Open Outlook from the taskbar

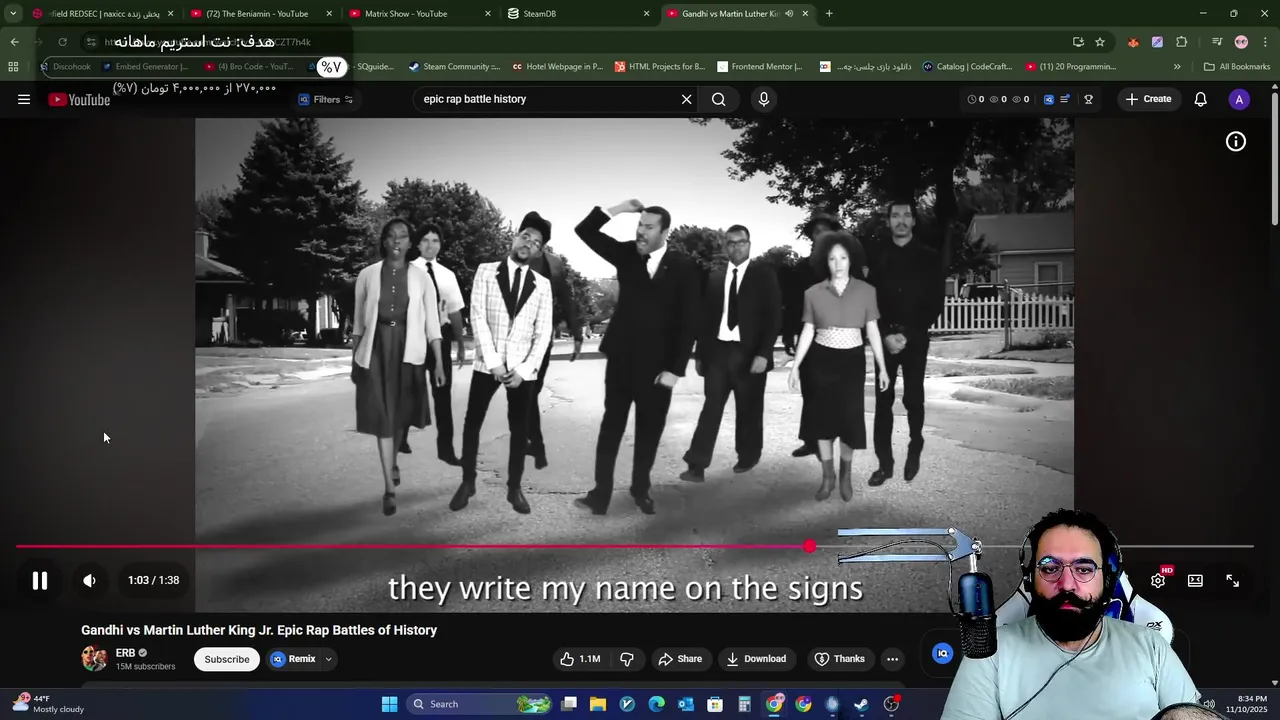(685, 704)
